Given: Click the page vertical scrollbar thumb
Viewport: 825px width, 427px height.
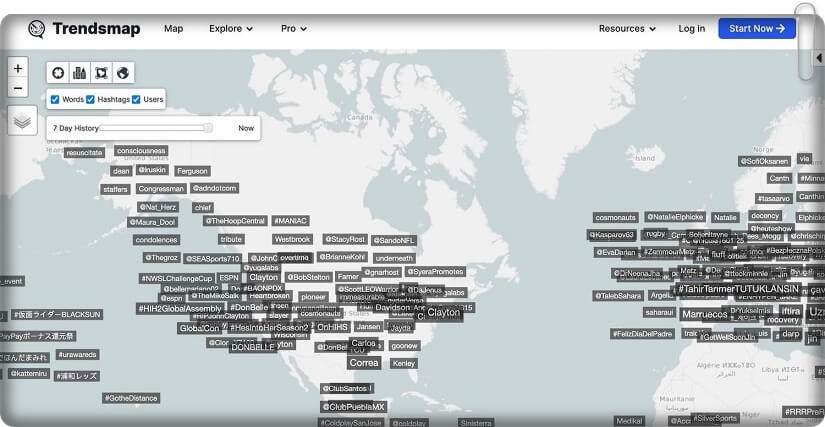Looking at the screenshot, I should click(805, 42).
